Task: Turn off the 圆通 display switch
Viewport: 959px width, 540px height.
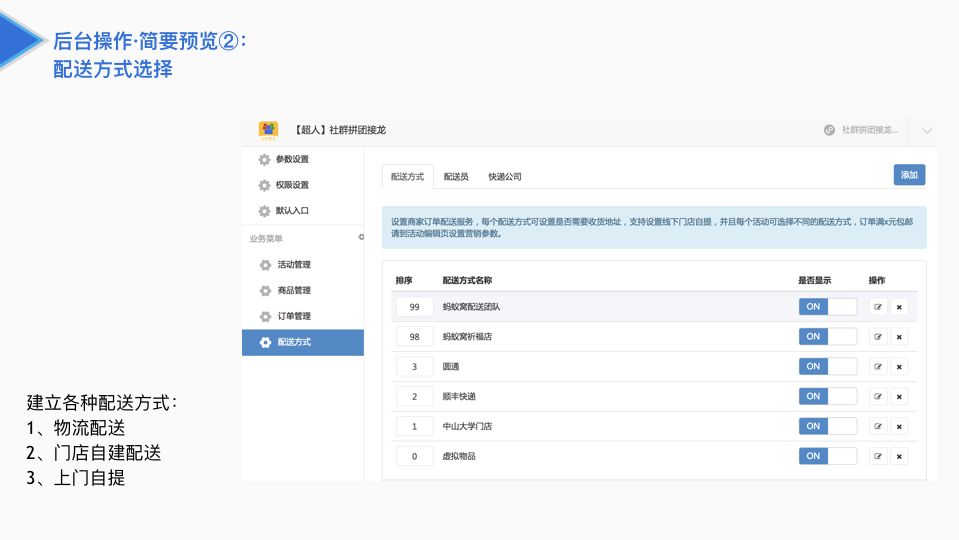Action: tap(828, 366)
